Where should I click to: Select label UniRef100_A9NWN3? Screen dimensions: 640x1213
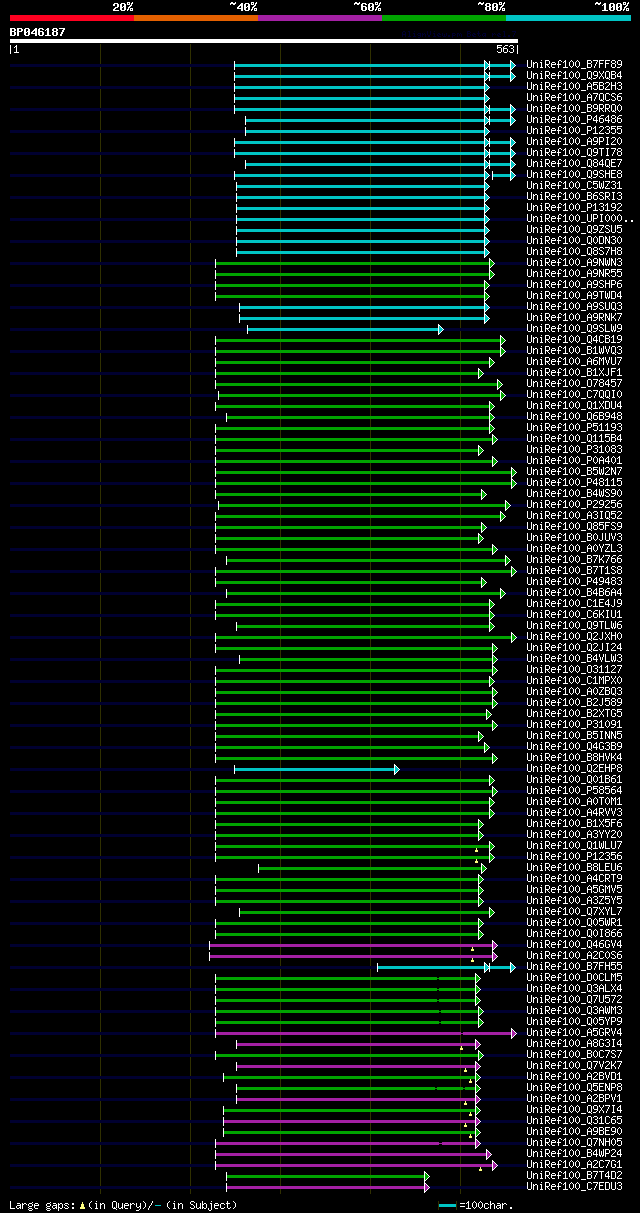coord(573,262)
